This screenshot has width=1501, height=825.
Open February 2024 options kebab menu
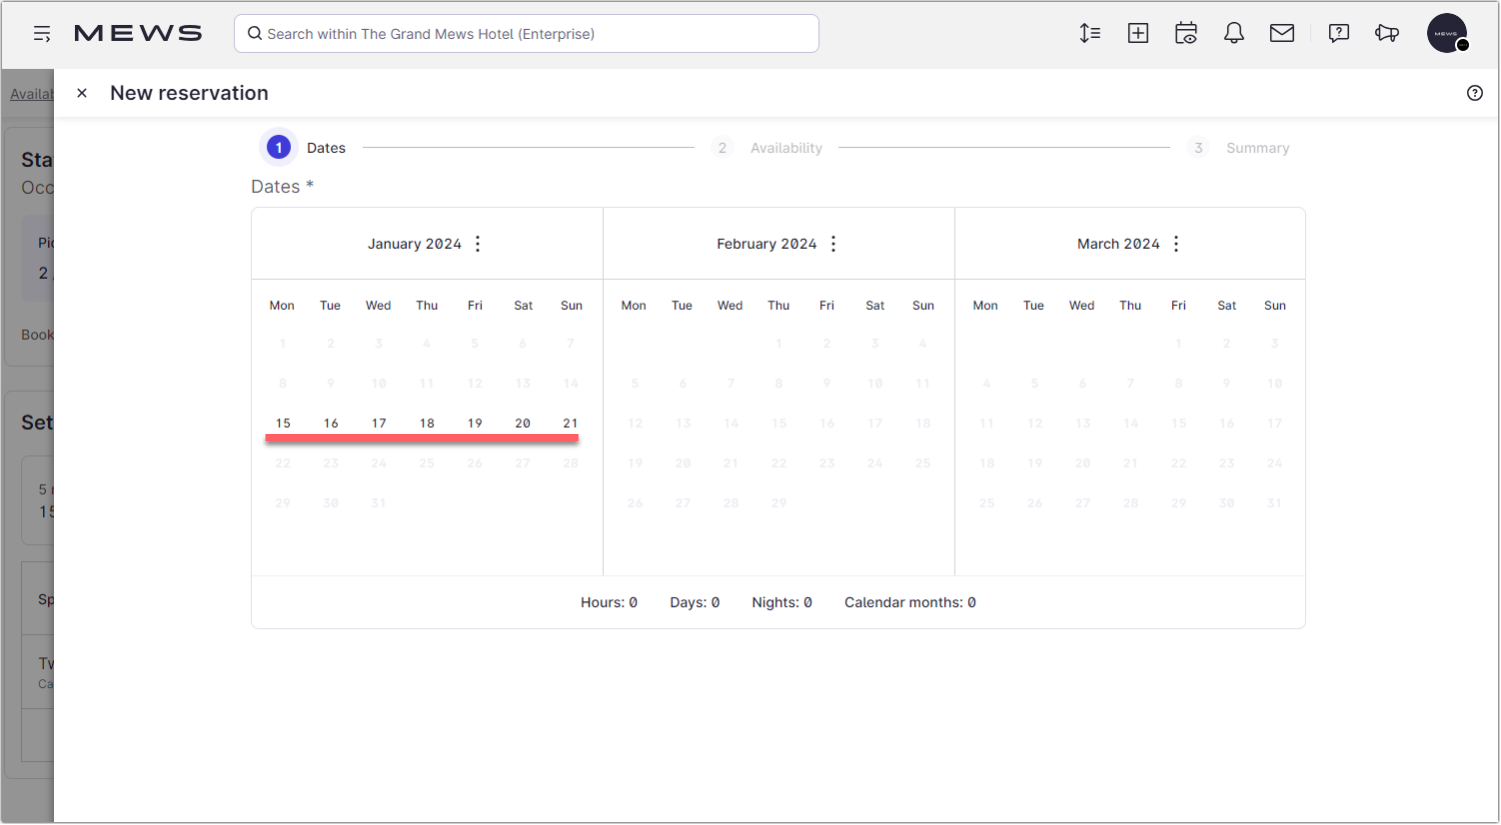point(833,244)
